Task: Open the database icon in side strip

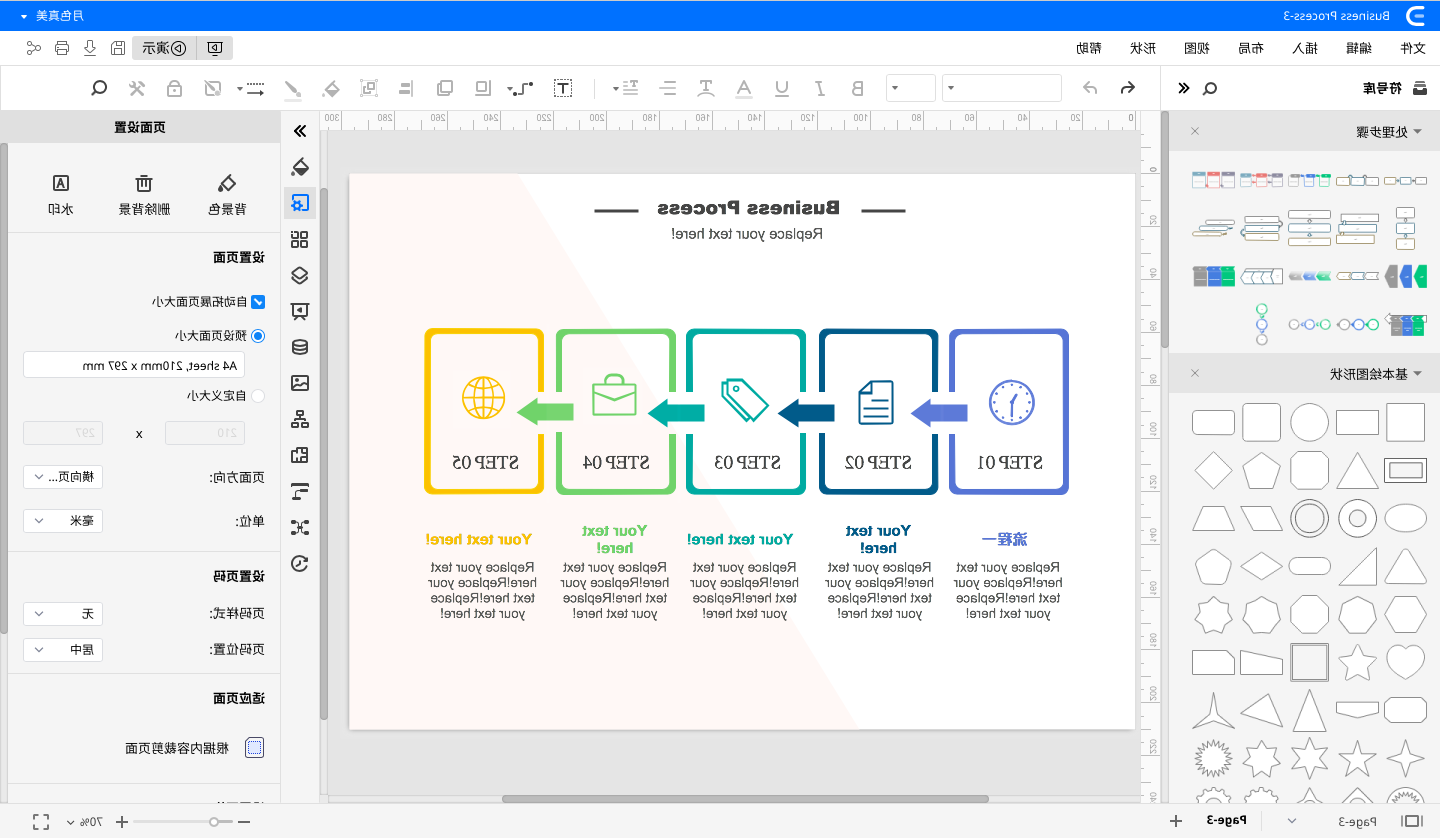Action: (300, 347)
